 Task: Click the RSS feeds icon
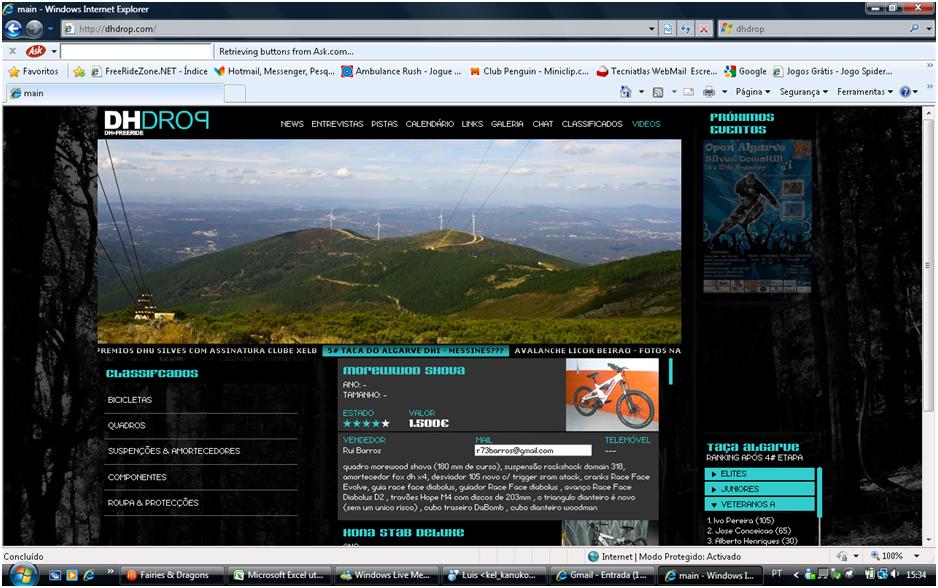658,92
